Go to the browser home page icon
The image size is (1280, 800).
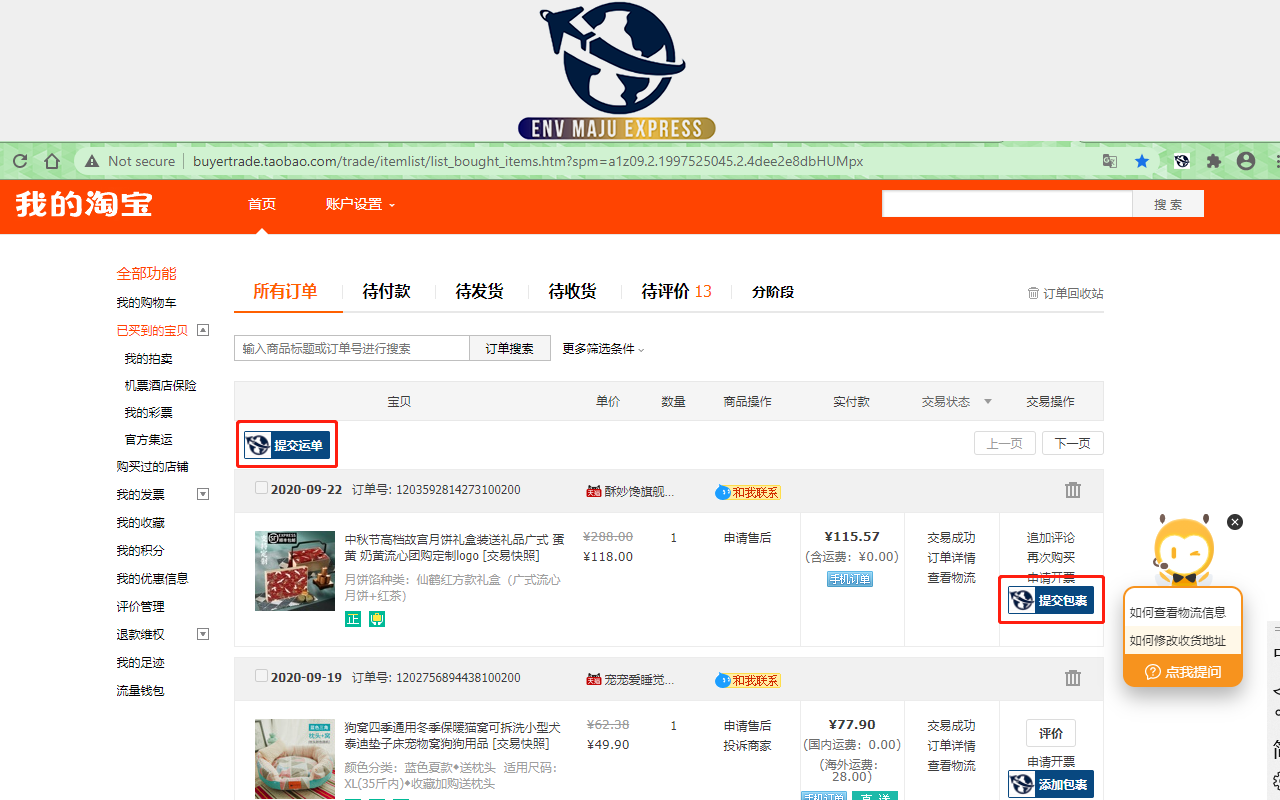[52, 161]
